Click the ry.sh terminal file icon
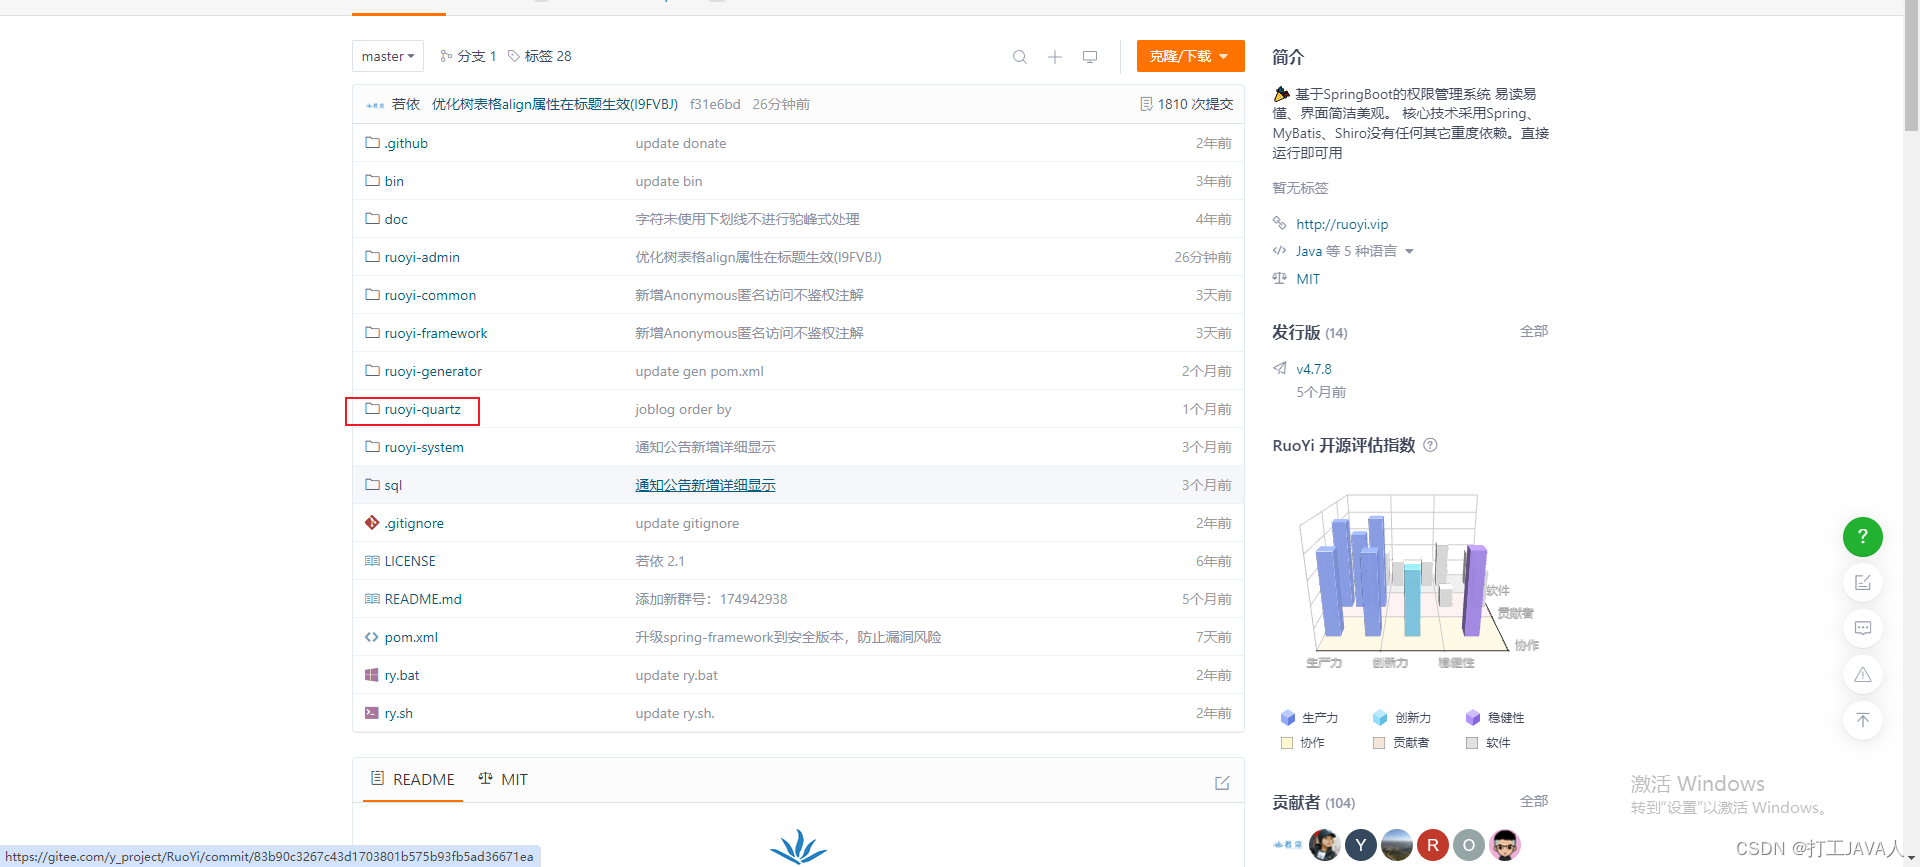 click(372, 713)
